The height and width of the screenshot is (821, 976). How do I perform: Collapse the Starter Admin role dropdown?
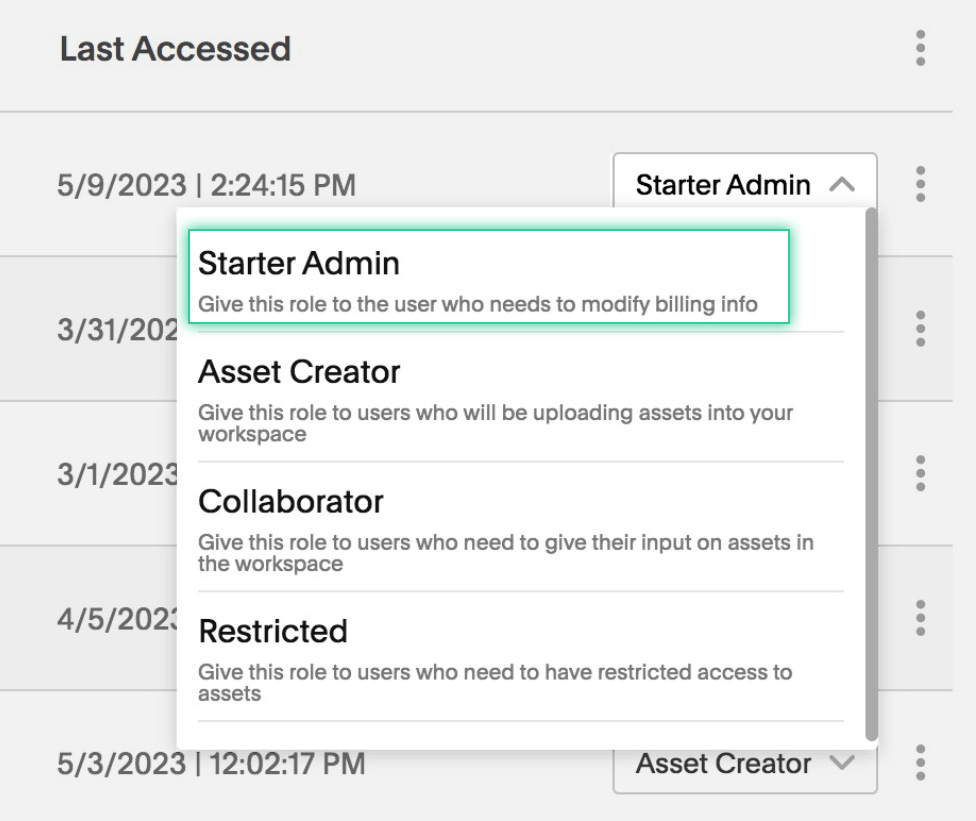[x=745, y=181]
